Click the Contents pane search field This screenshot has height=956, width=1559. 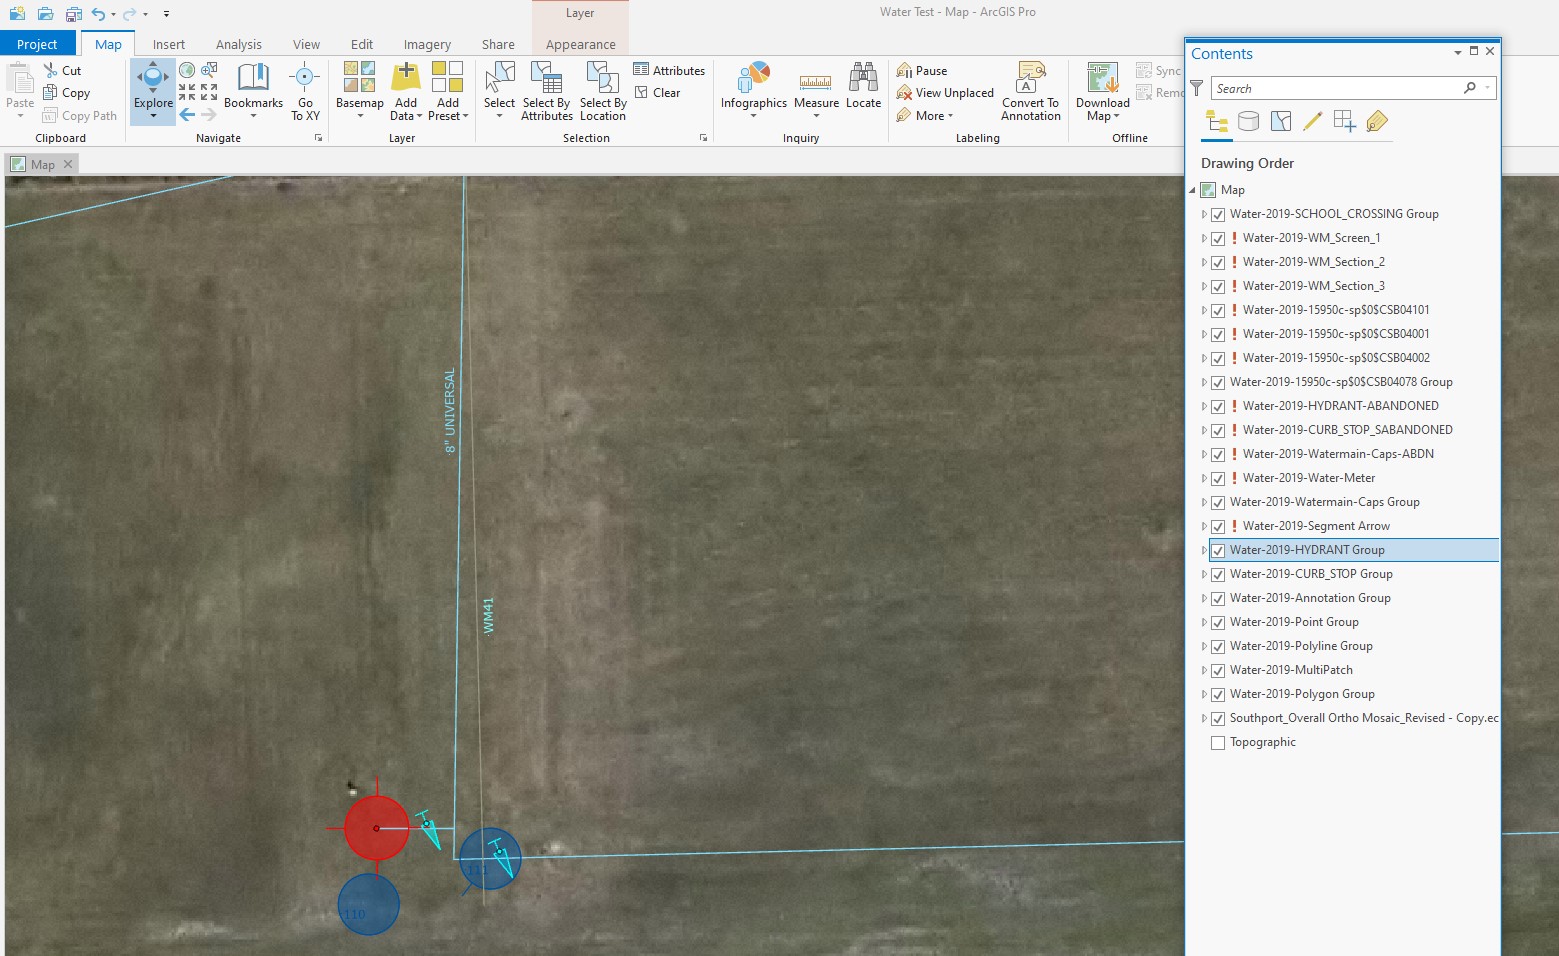1336,89
